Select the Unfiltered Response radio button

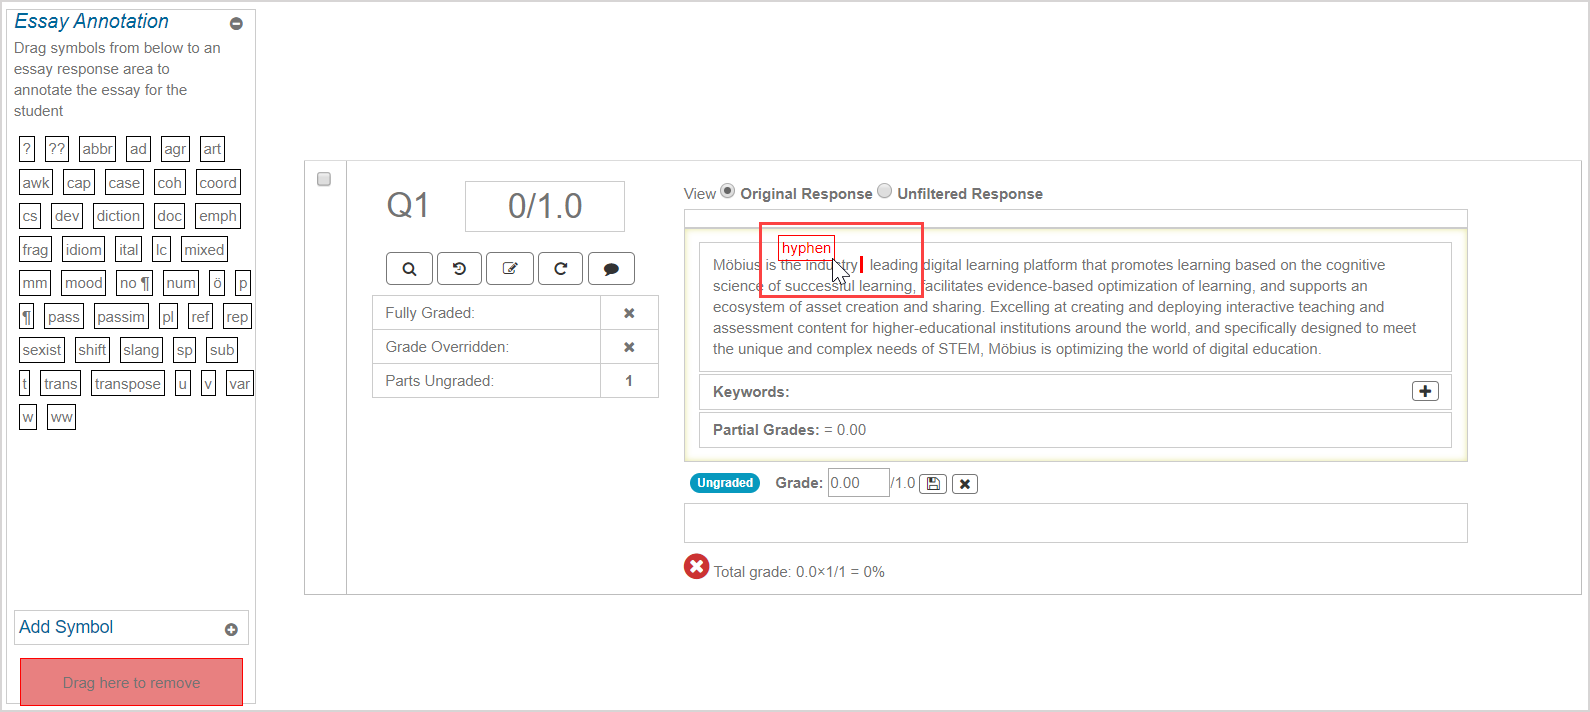click(885, 191)
